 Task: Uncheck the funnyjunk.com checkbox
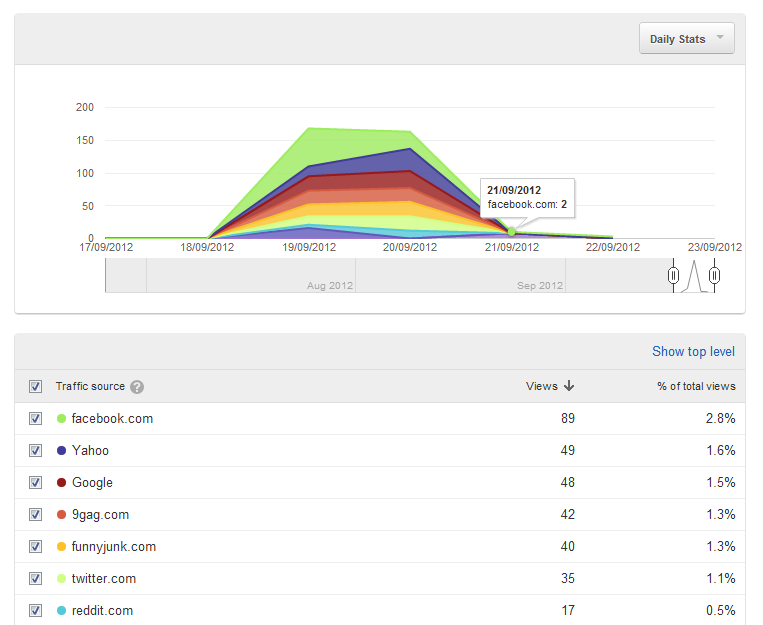tap(36, 547)
